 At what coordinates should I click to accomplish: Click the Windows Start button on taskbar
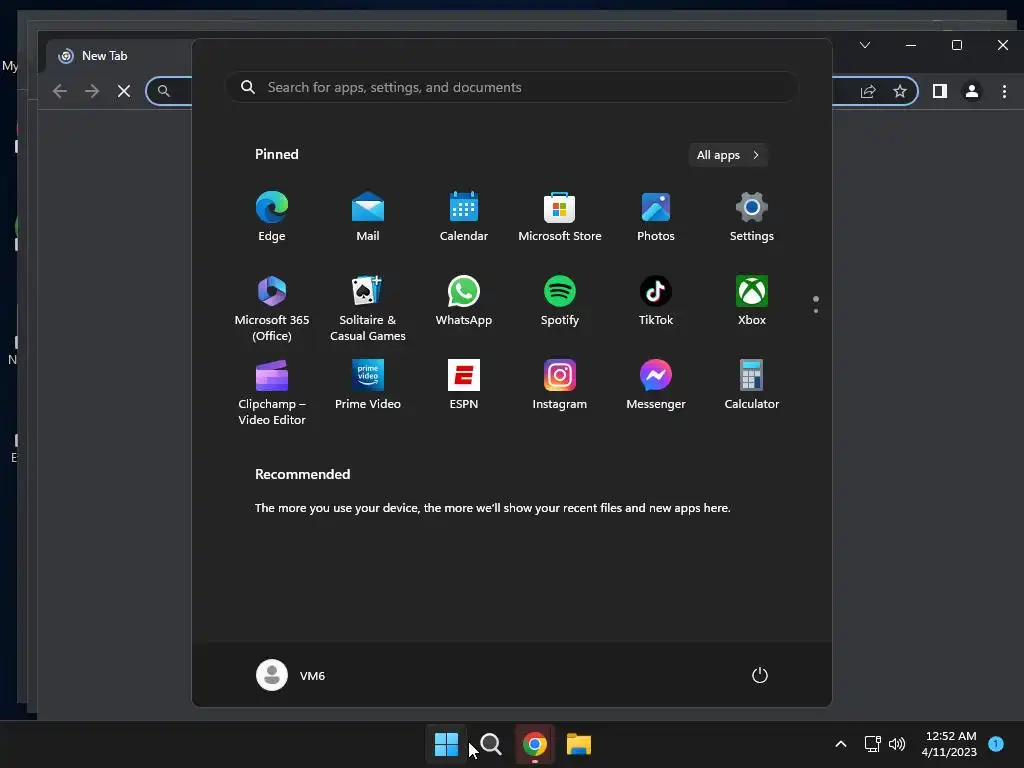(x=447, y=744)
